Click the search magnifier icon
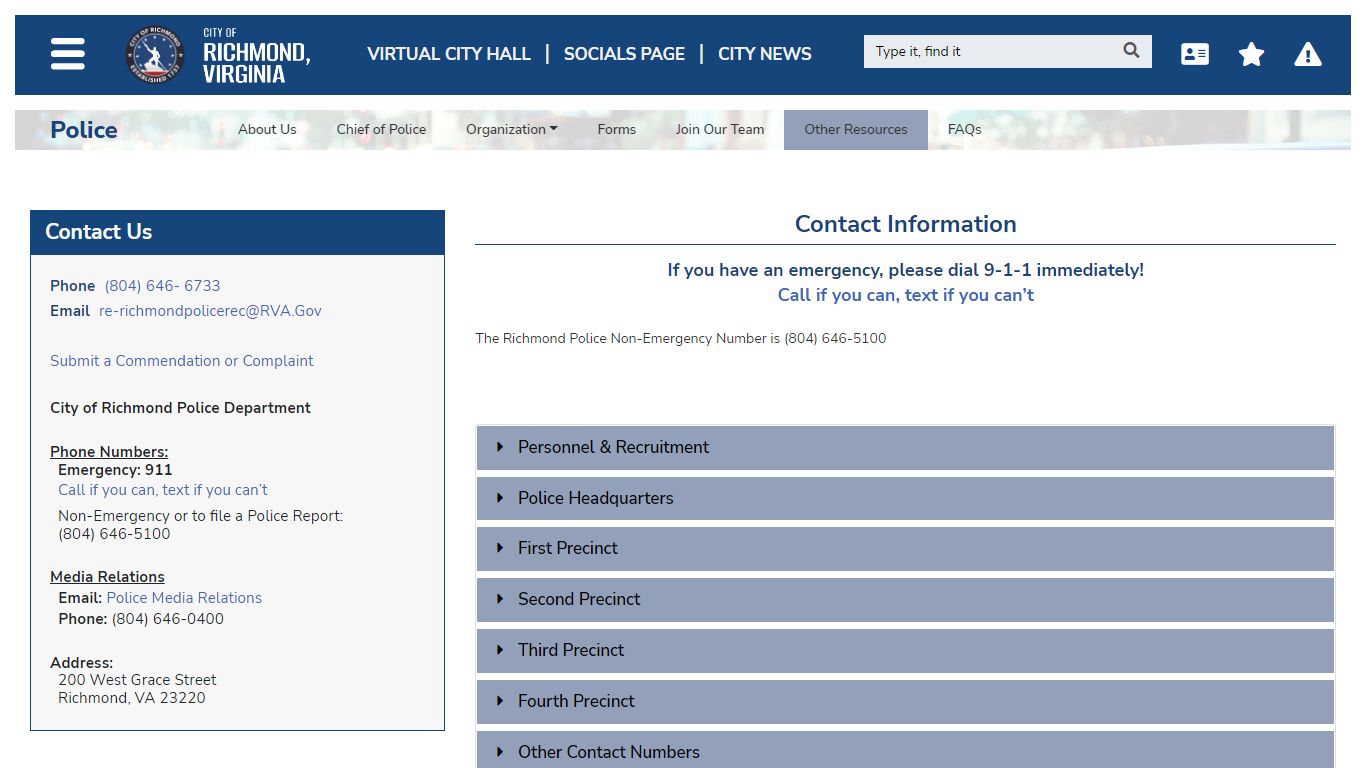The image size is (1366, 768). 1131,51
